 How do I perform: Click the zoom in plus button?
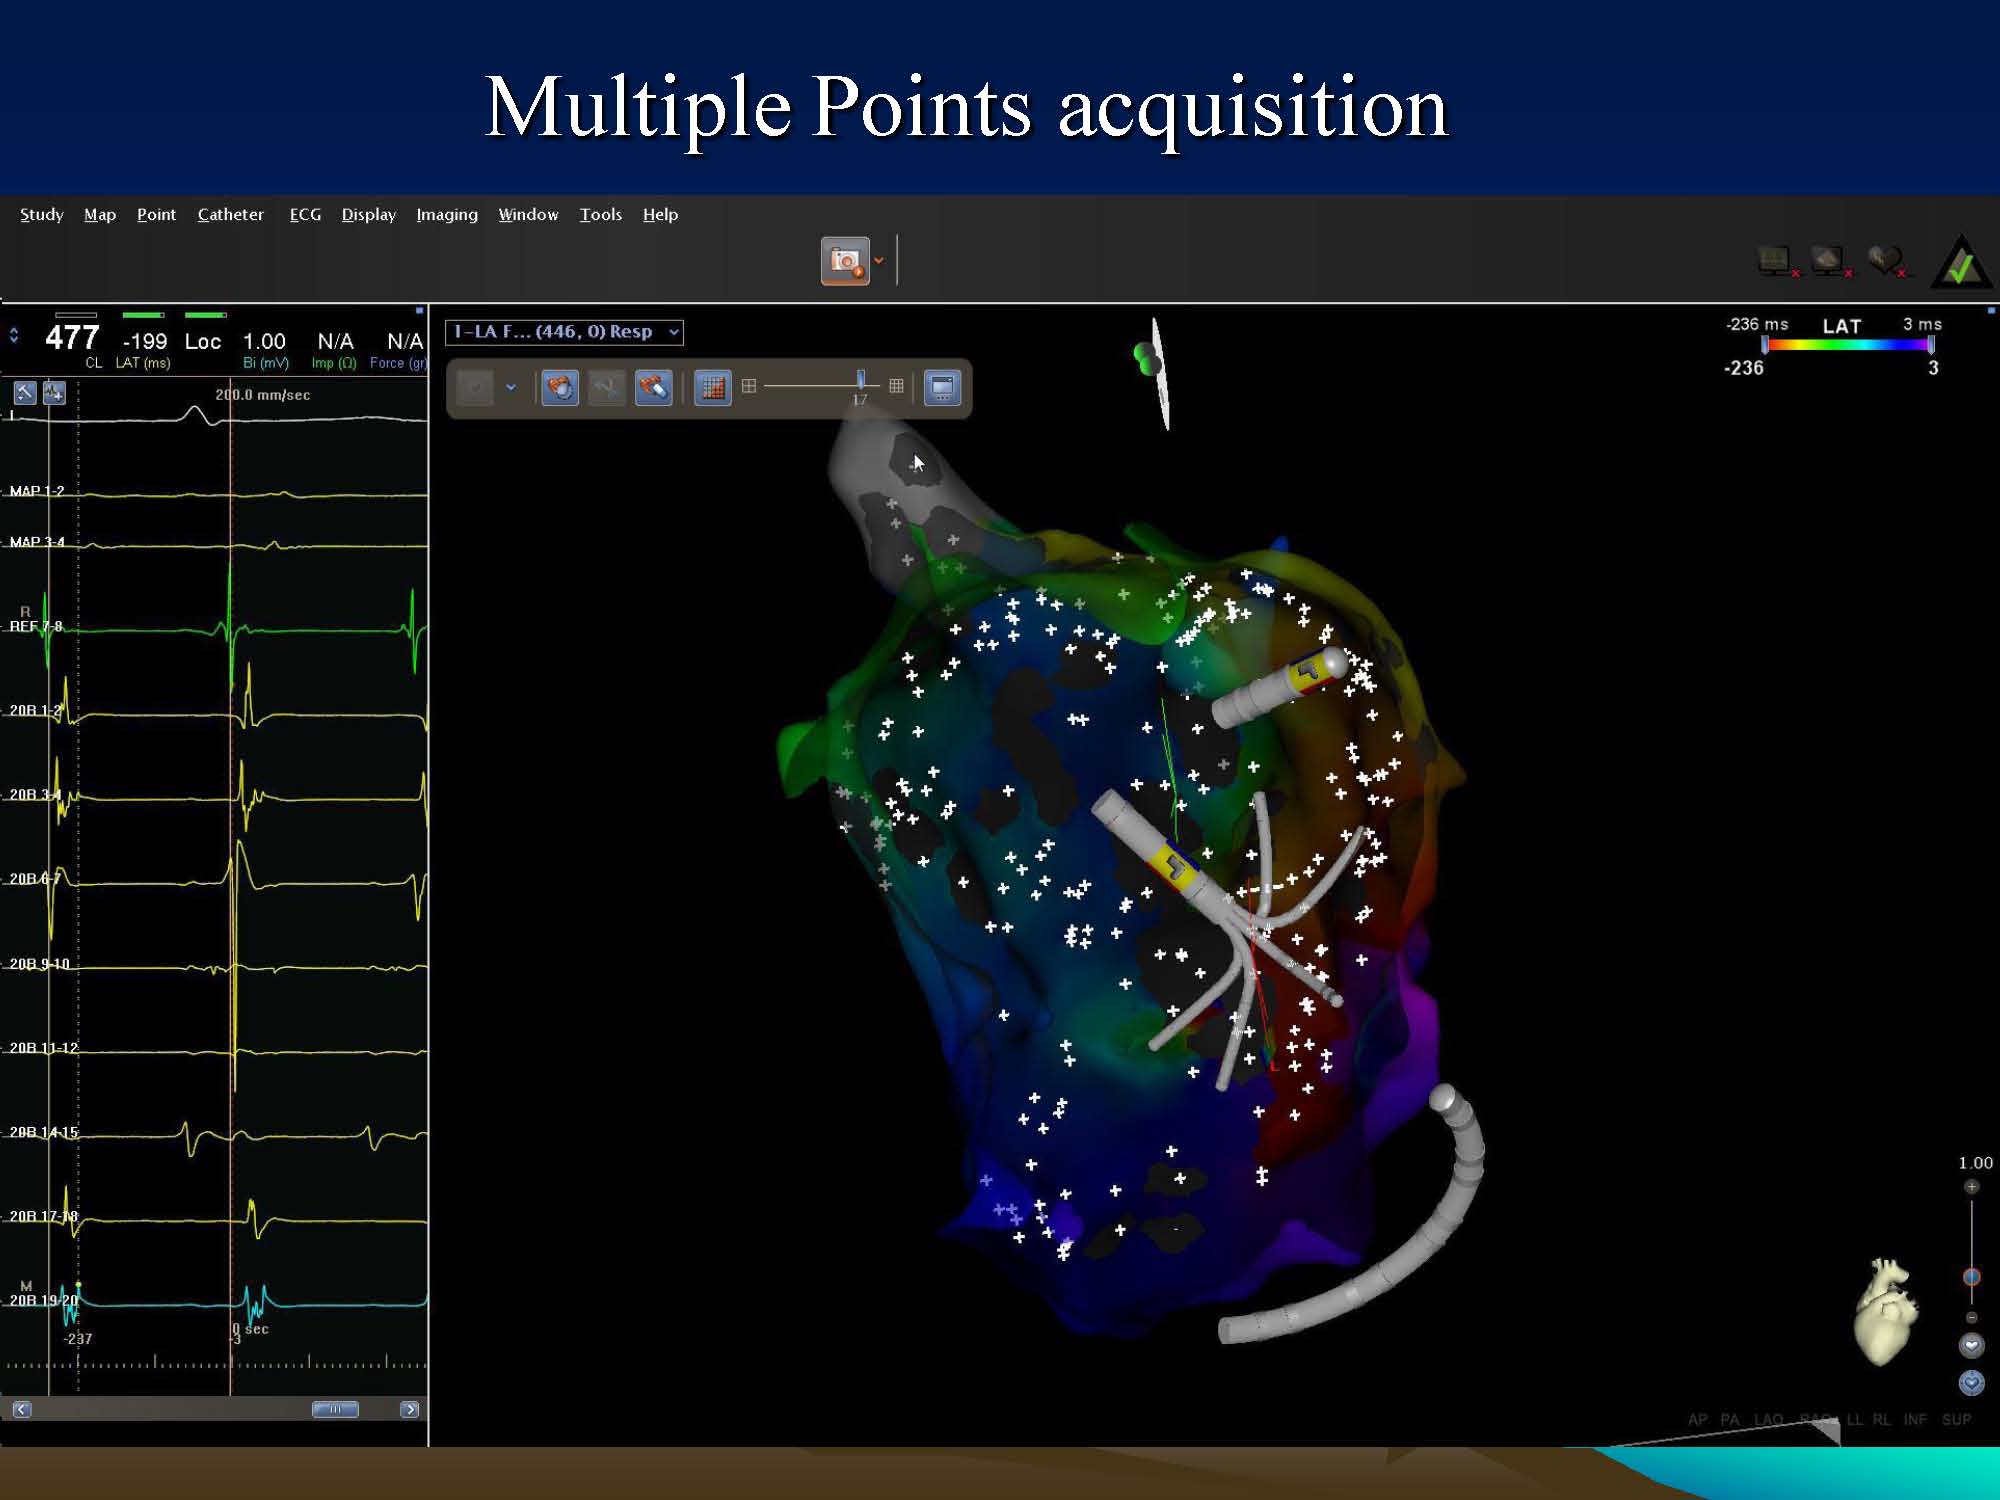tap(1971, 1187)
